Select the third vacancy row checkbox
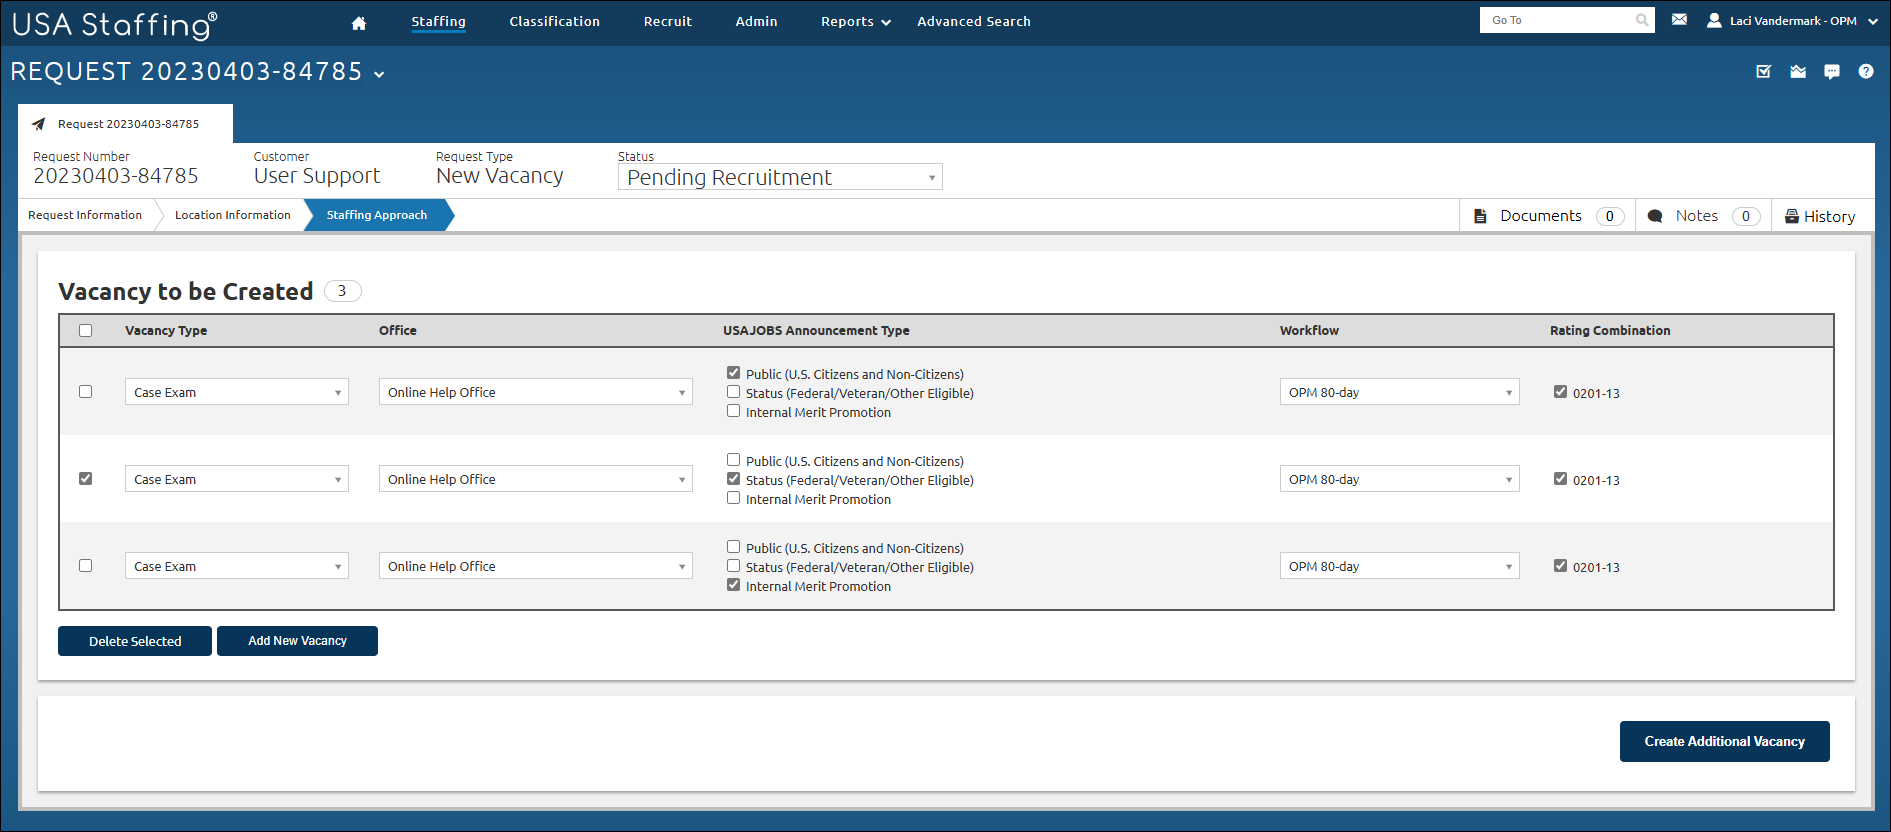Viewport: 1891px width, 832px height. 86,566
